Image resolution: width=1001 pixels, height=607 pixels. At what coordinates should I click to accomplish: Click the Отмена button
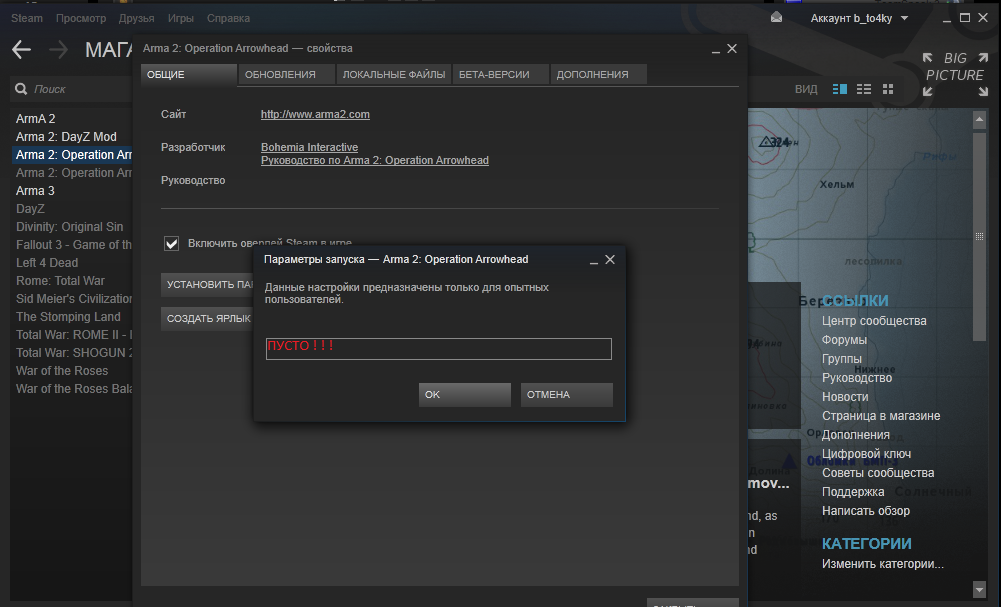coord(567,394)
